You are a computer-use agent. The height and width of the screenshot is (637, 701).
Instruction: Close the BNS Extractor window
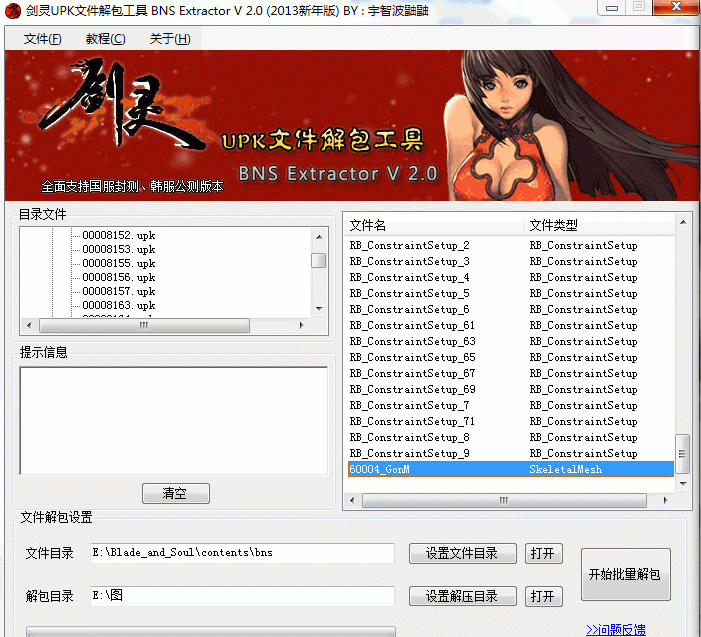[676, 7]
